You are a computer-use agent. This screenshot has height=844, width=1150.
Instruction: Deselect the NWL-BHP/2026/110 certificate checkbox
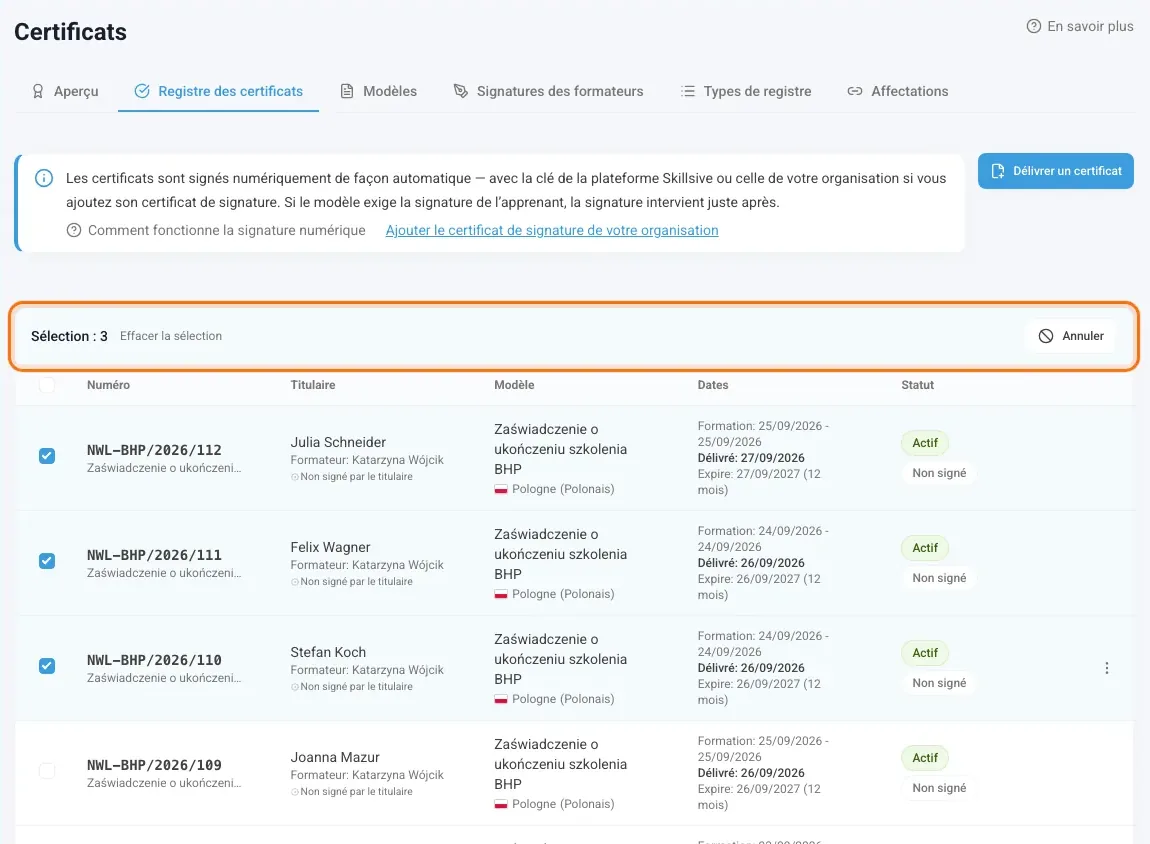coord(47,666)
